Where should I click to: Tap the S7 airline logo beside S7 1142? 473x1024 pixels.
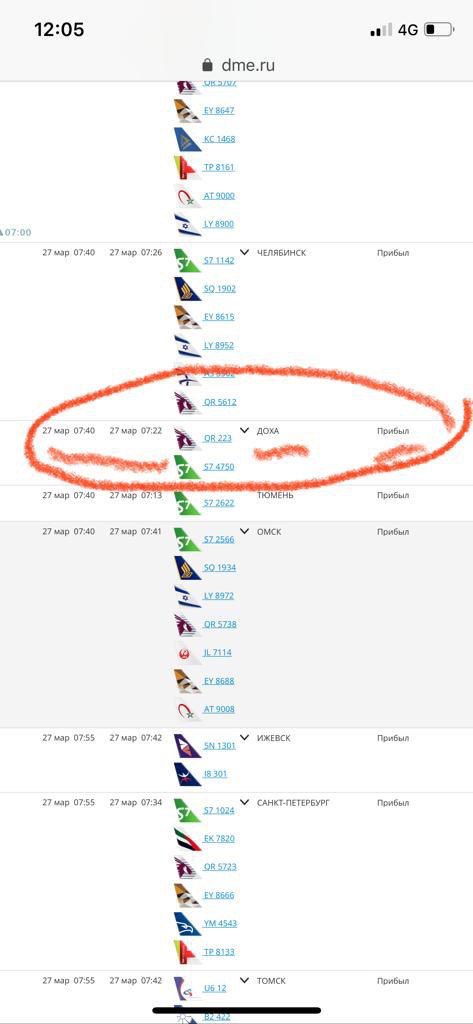point(188,261)
